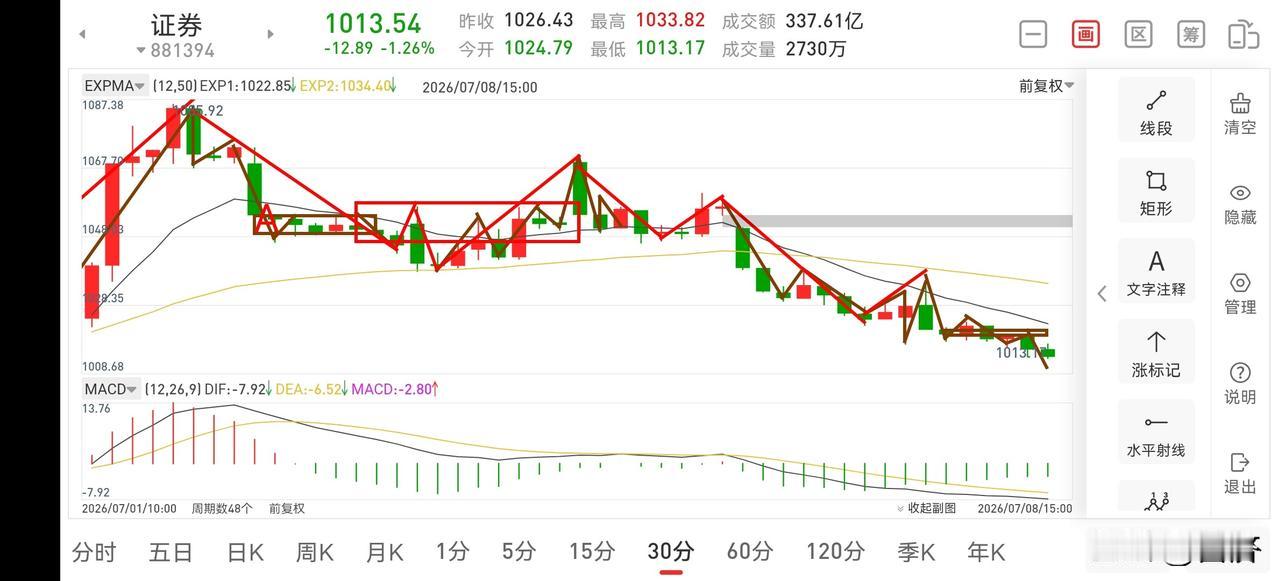Switch to the 60分 period tab
The height and width of the screenshot is (581, 1278).
click(749, 552)
